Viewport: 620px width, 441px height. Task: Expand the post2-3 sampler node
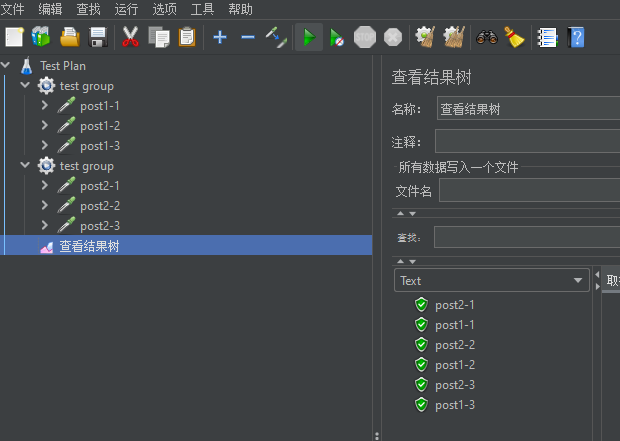coord(45,225)
